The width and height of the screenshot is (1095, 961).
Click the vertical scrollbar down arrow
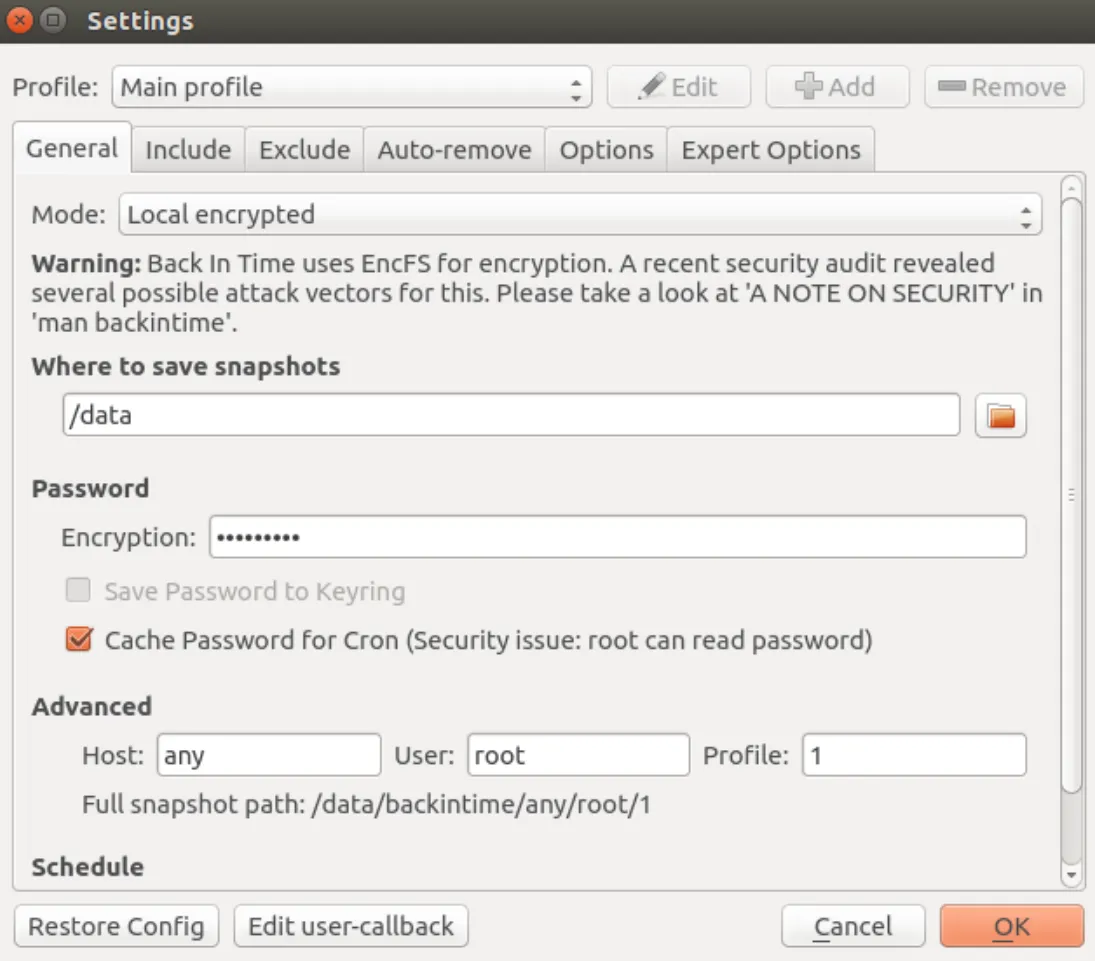point(1071,875)
